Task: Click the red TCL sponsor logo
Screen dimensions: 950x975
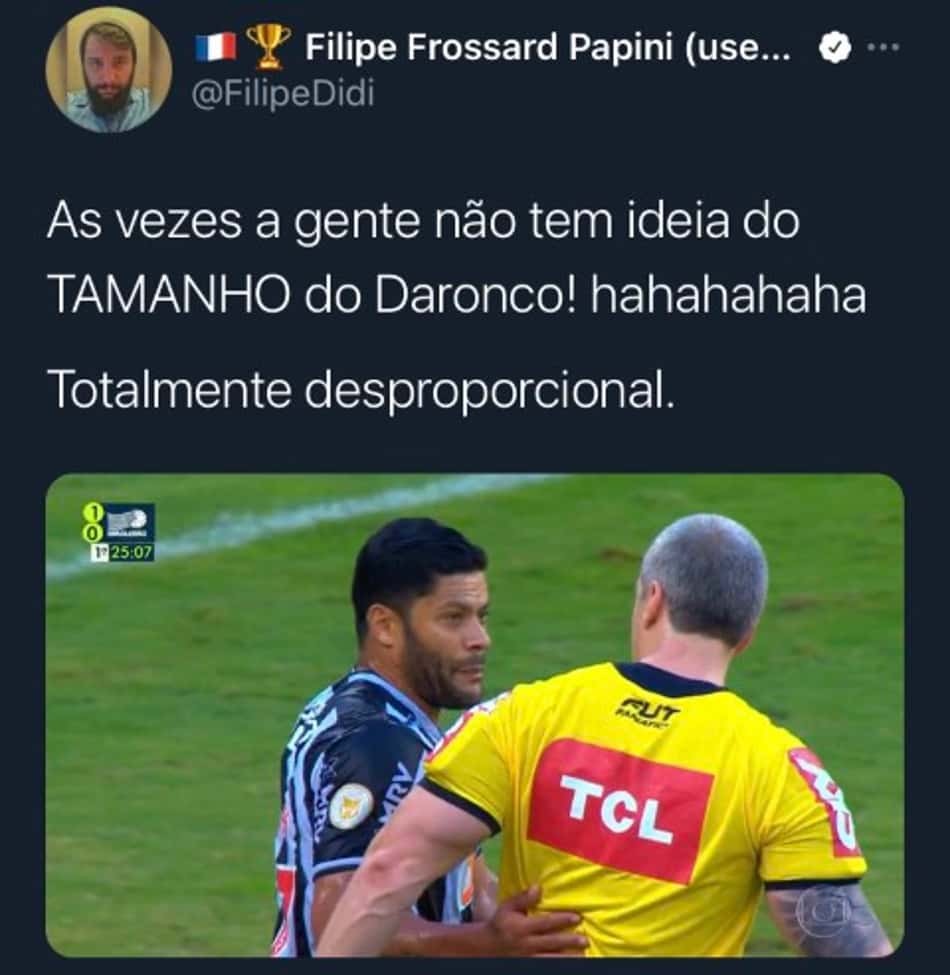Action: pyautogui.click(x=620, y=811)
